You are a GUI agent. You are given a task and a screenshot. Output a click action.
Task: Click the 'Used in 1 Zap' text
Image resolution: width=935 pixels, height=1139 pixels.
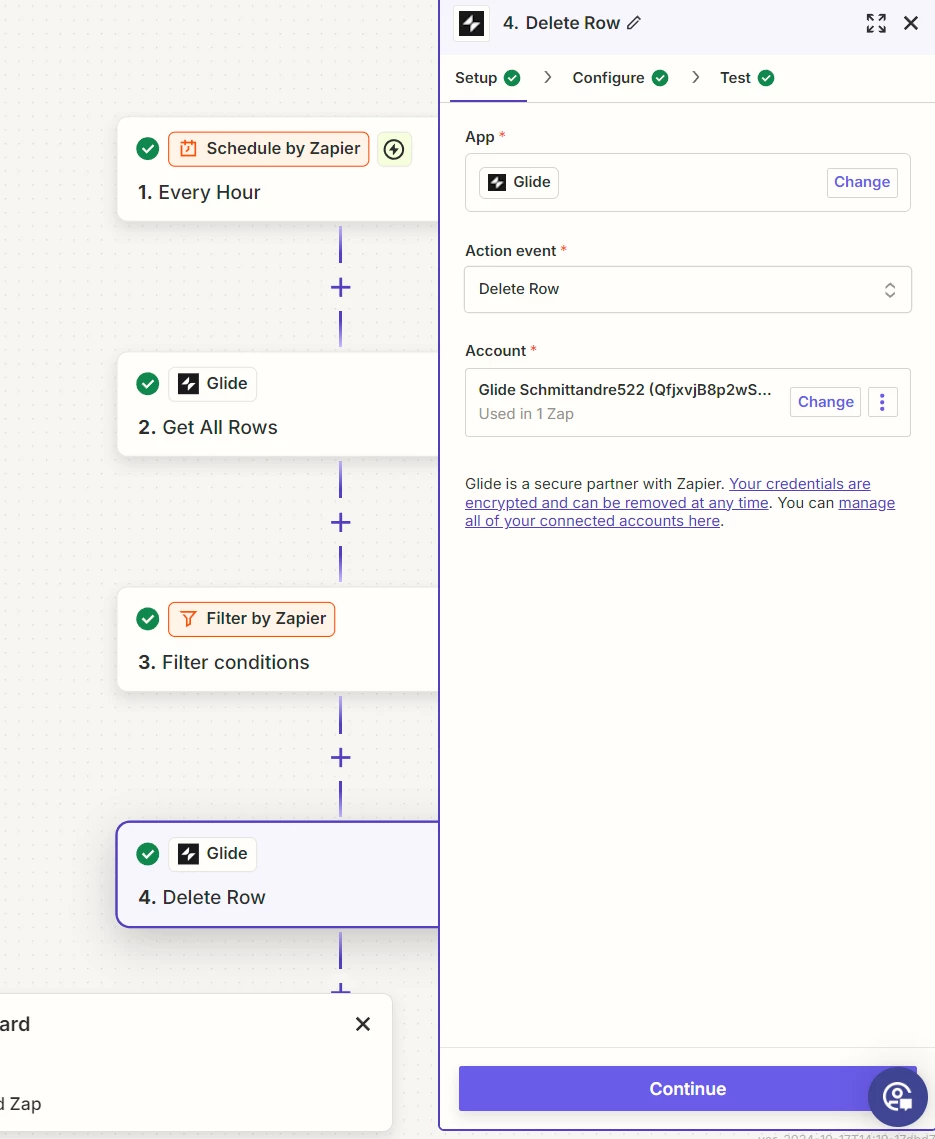point(526,414)
